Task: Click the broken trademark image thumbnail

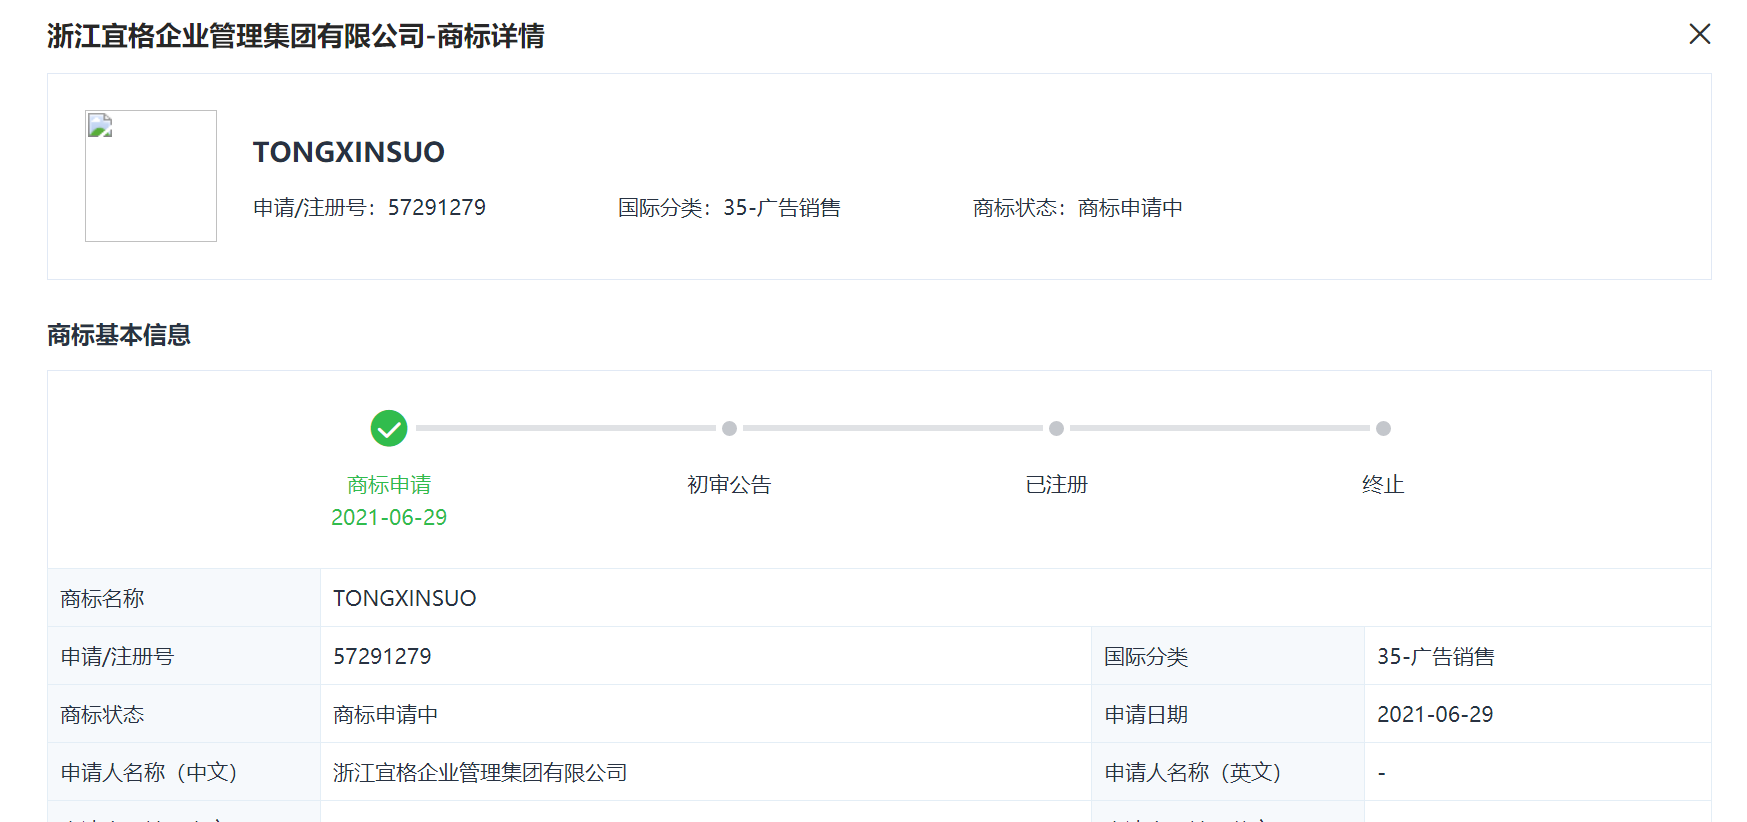Action: [x=151, y=176]
